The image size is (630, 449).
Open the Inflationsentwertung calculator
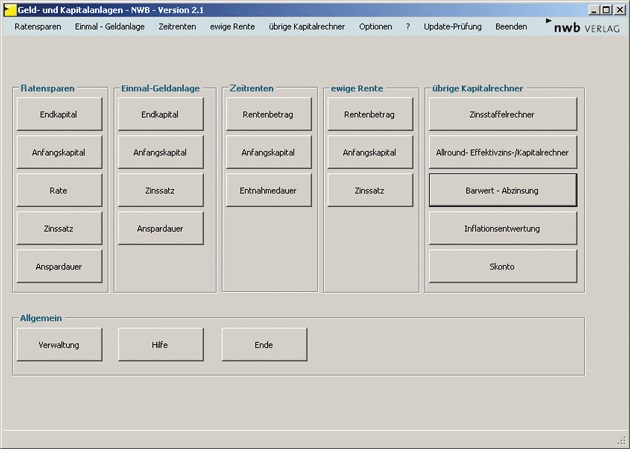point(502,229)
